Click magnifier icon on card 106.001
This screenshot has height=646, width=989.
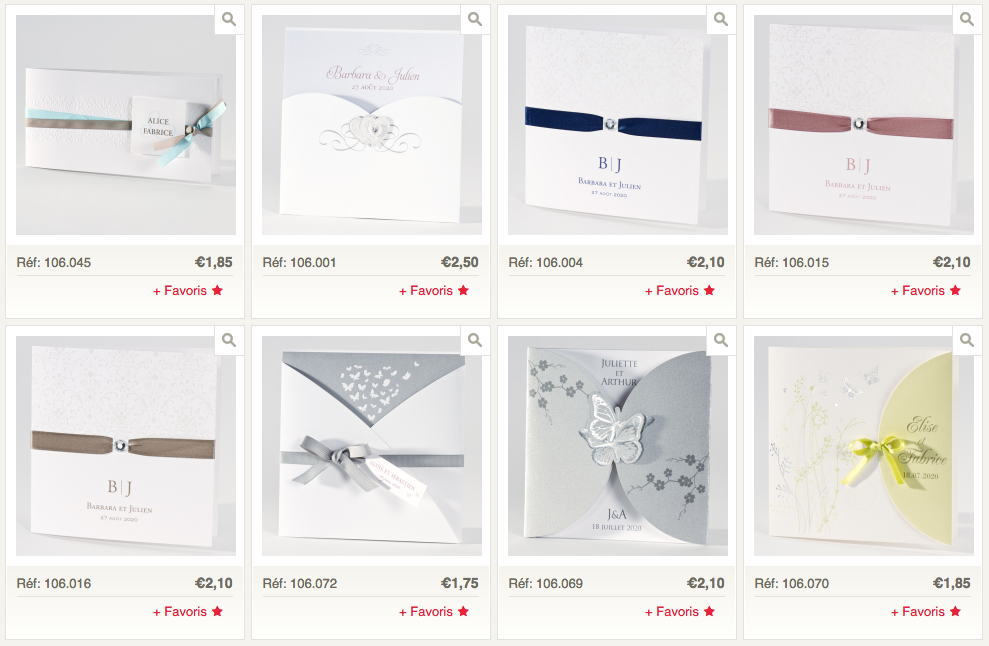pos(475,19)
